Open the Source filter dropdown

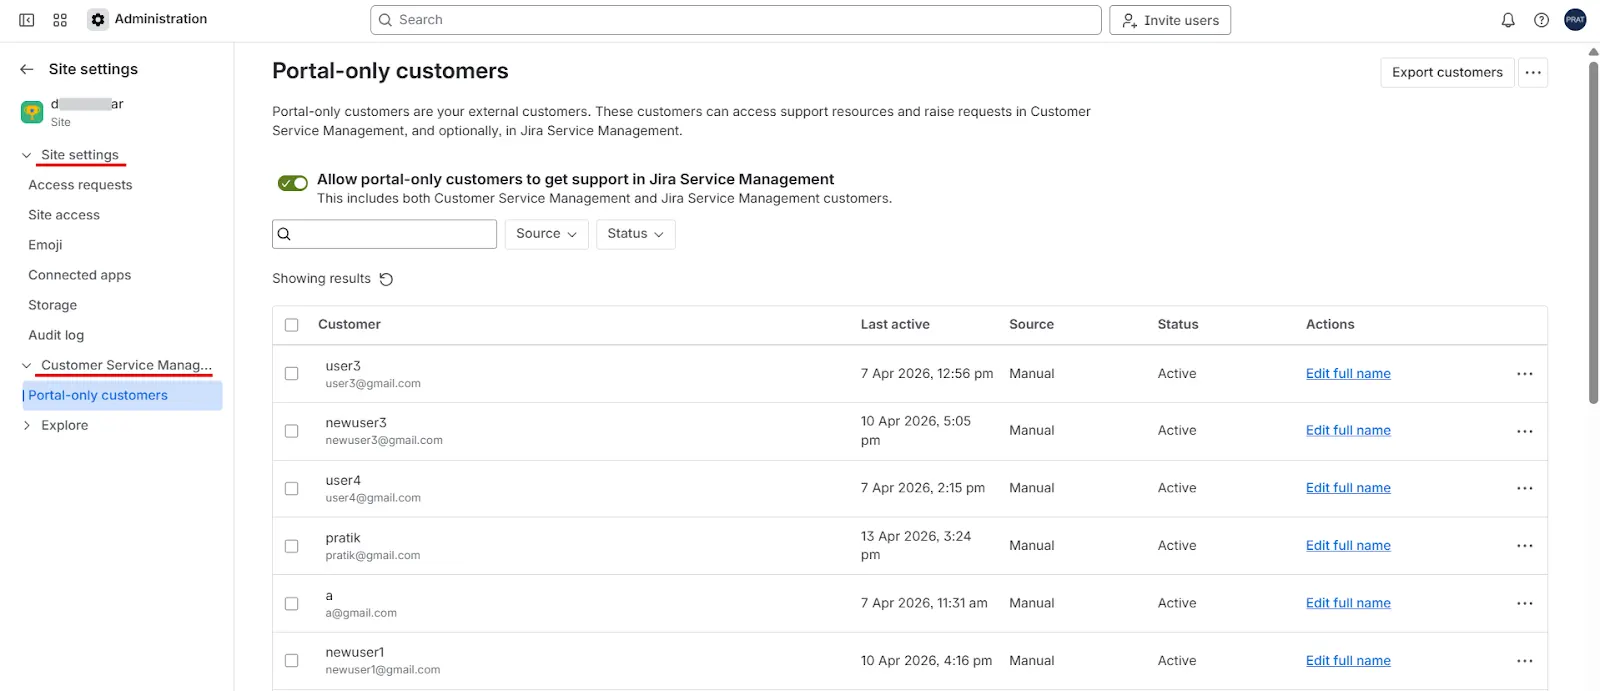click(546, 234)
